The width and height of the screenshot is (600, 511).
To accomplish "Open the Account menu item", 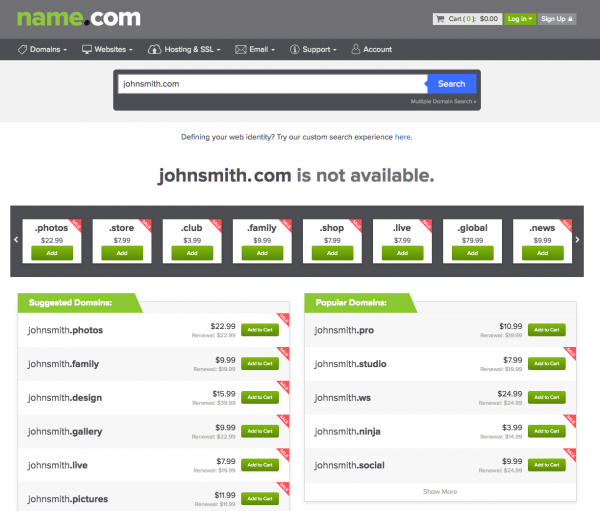I will pyautogui.click(x=372, y=49).
